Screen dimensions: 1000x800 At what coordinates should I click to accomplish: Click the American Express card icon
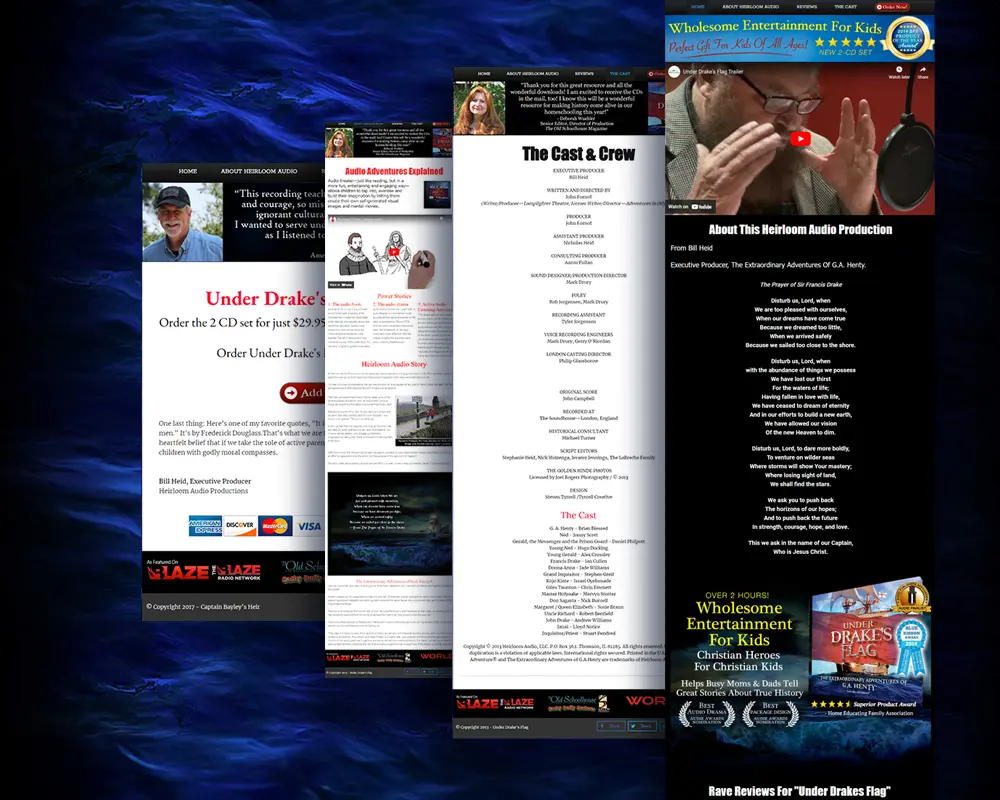[x=206, y=526]
